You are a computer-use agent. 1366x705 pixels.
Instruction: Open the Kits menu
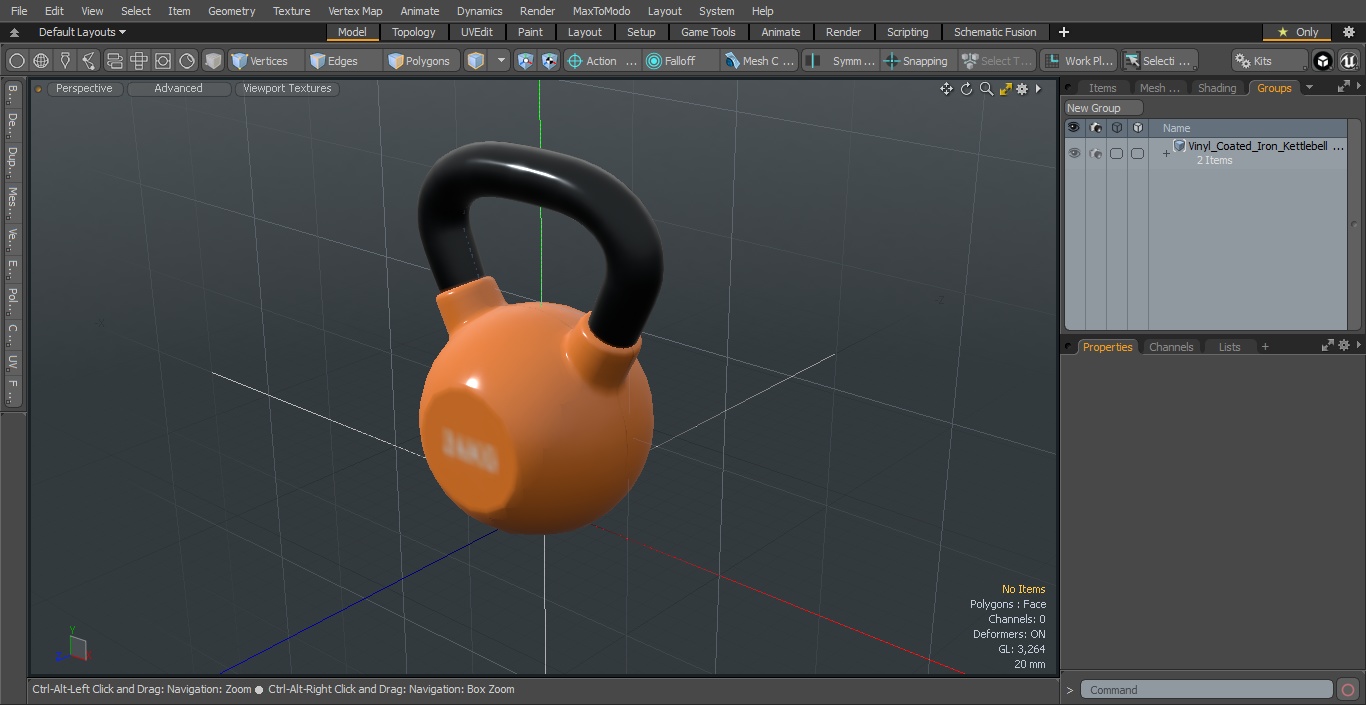[1269, 61]
